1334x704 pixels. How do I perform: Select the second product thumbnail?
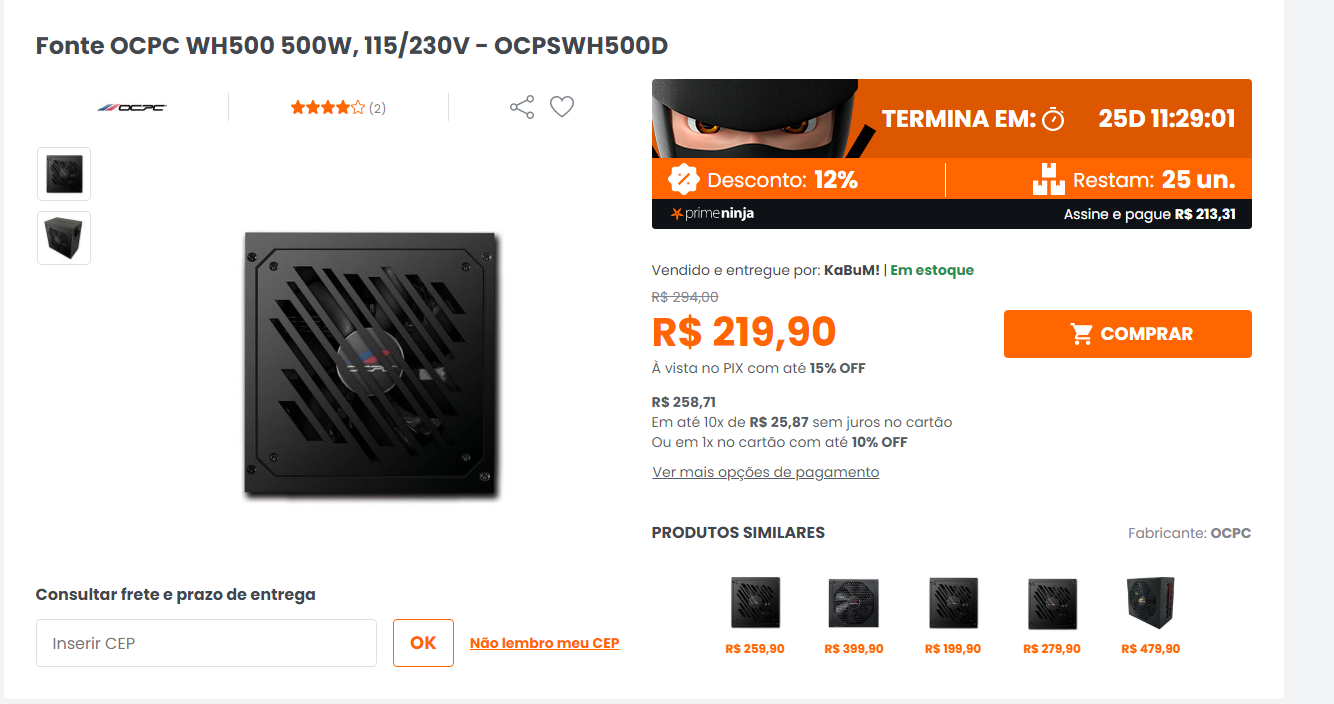point(64,238)
